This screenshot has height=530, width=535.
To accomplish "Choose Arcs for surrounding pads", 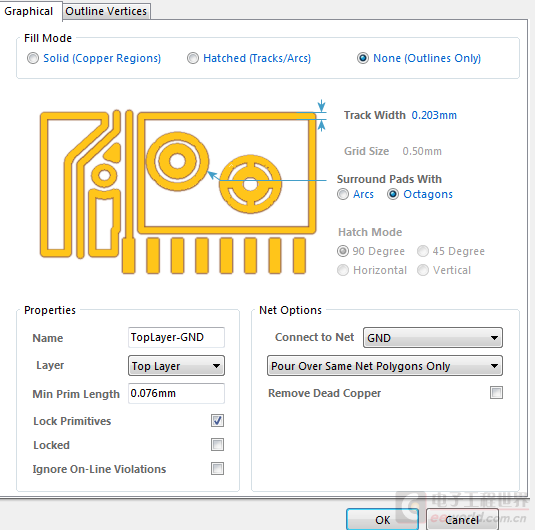I will point(343,194).
